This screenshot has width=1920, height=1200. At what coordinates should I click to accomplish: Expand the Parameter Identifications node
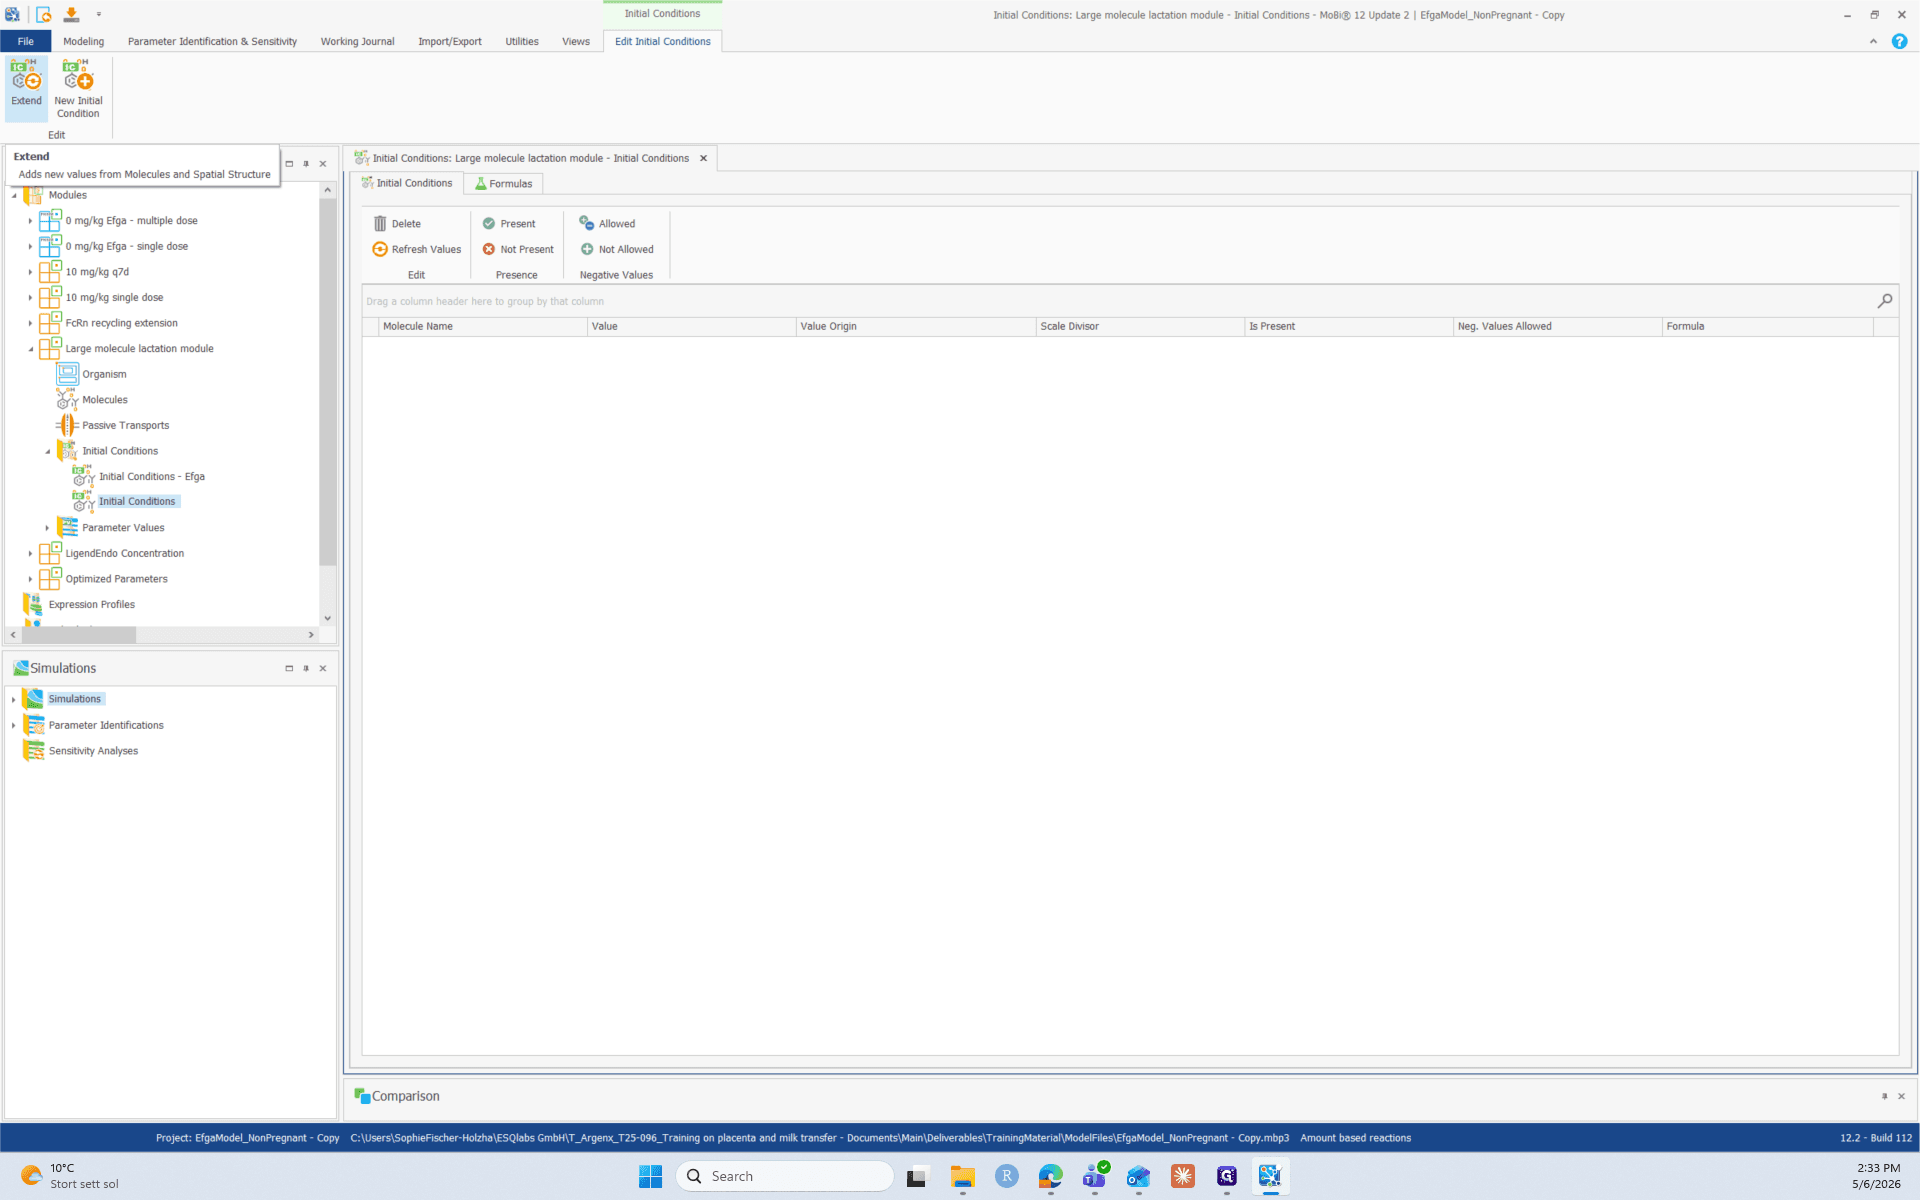point(13,725)
